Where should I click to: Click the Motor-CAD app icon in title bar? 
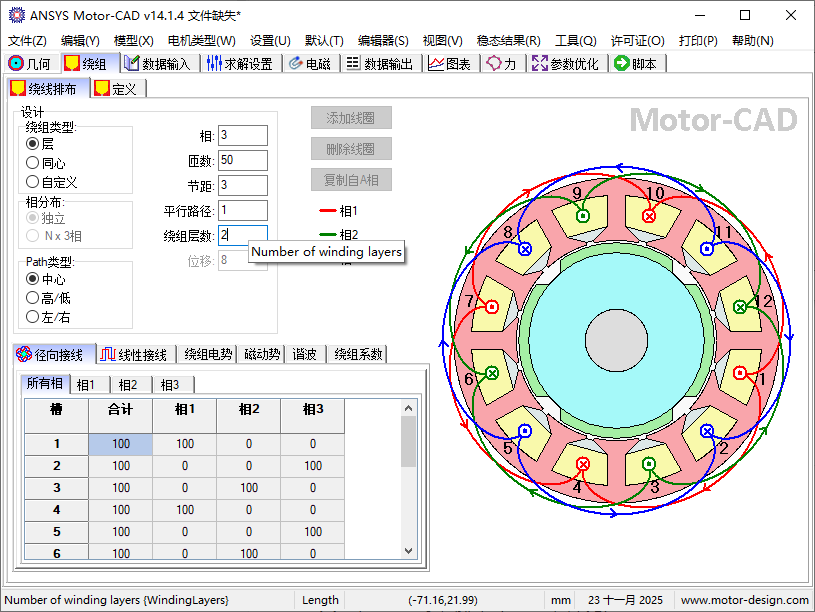pyautogui.click(x=17, y=15)
